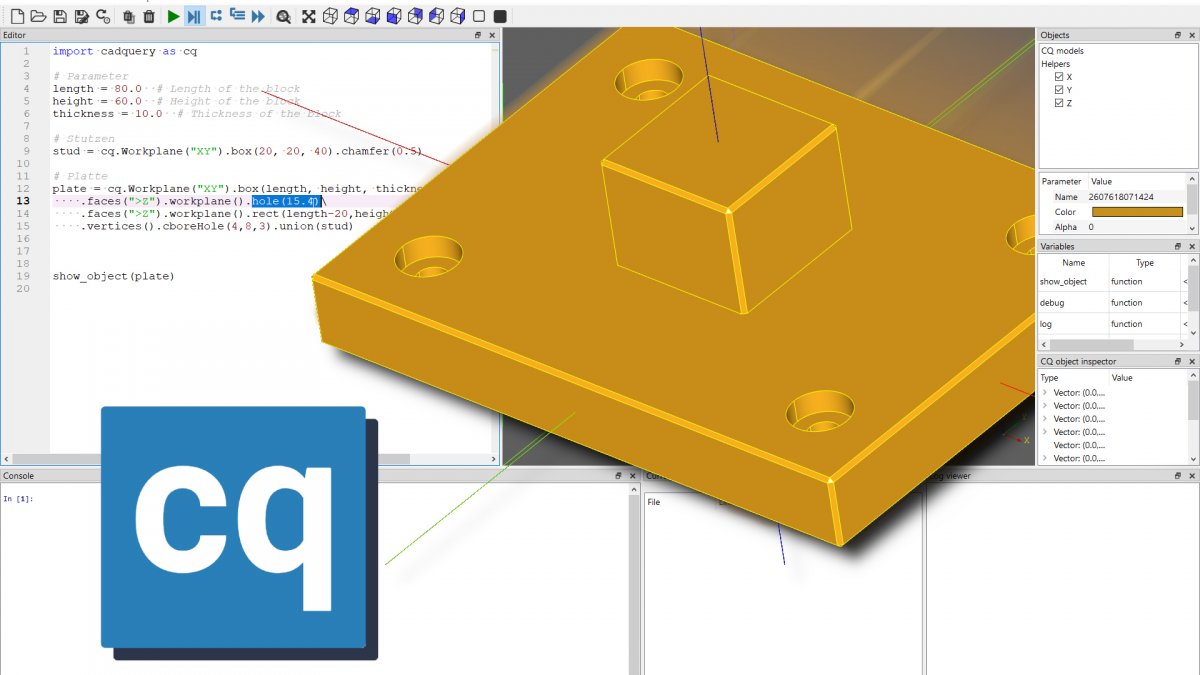The image size is (1200, 675).
Task: Run the current CadQuery script
Action: click(x=172, y=16)
